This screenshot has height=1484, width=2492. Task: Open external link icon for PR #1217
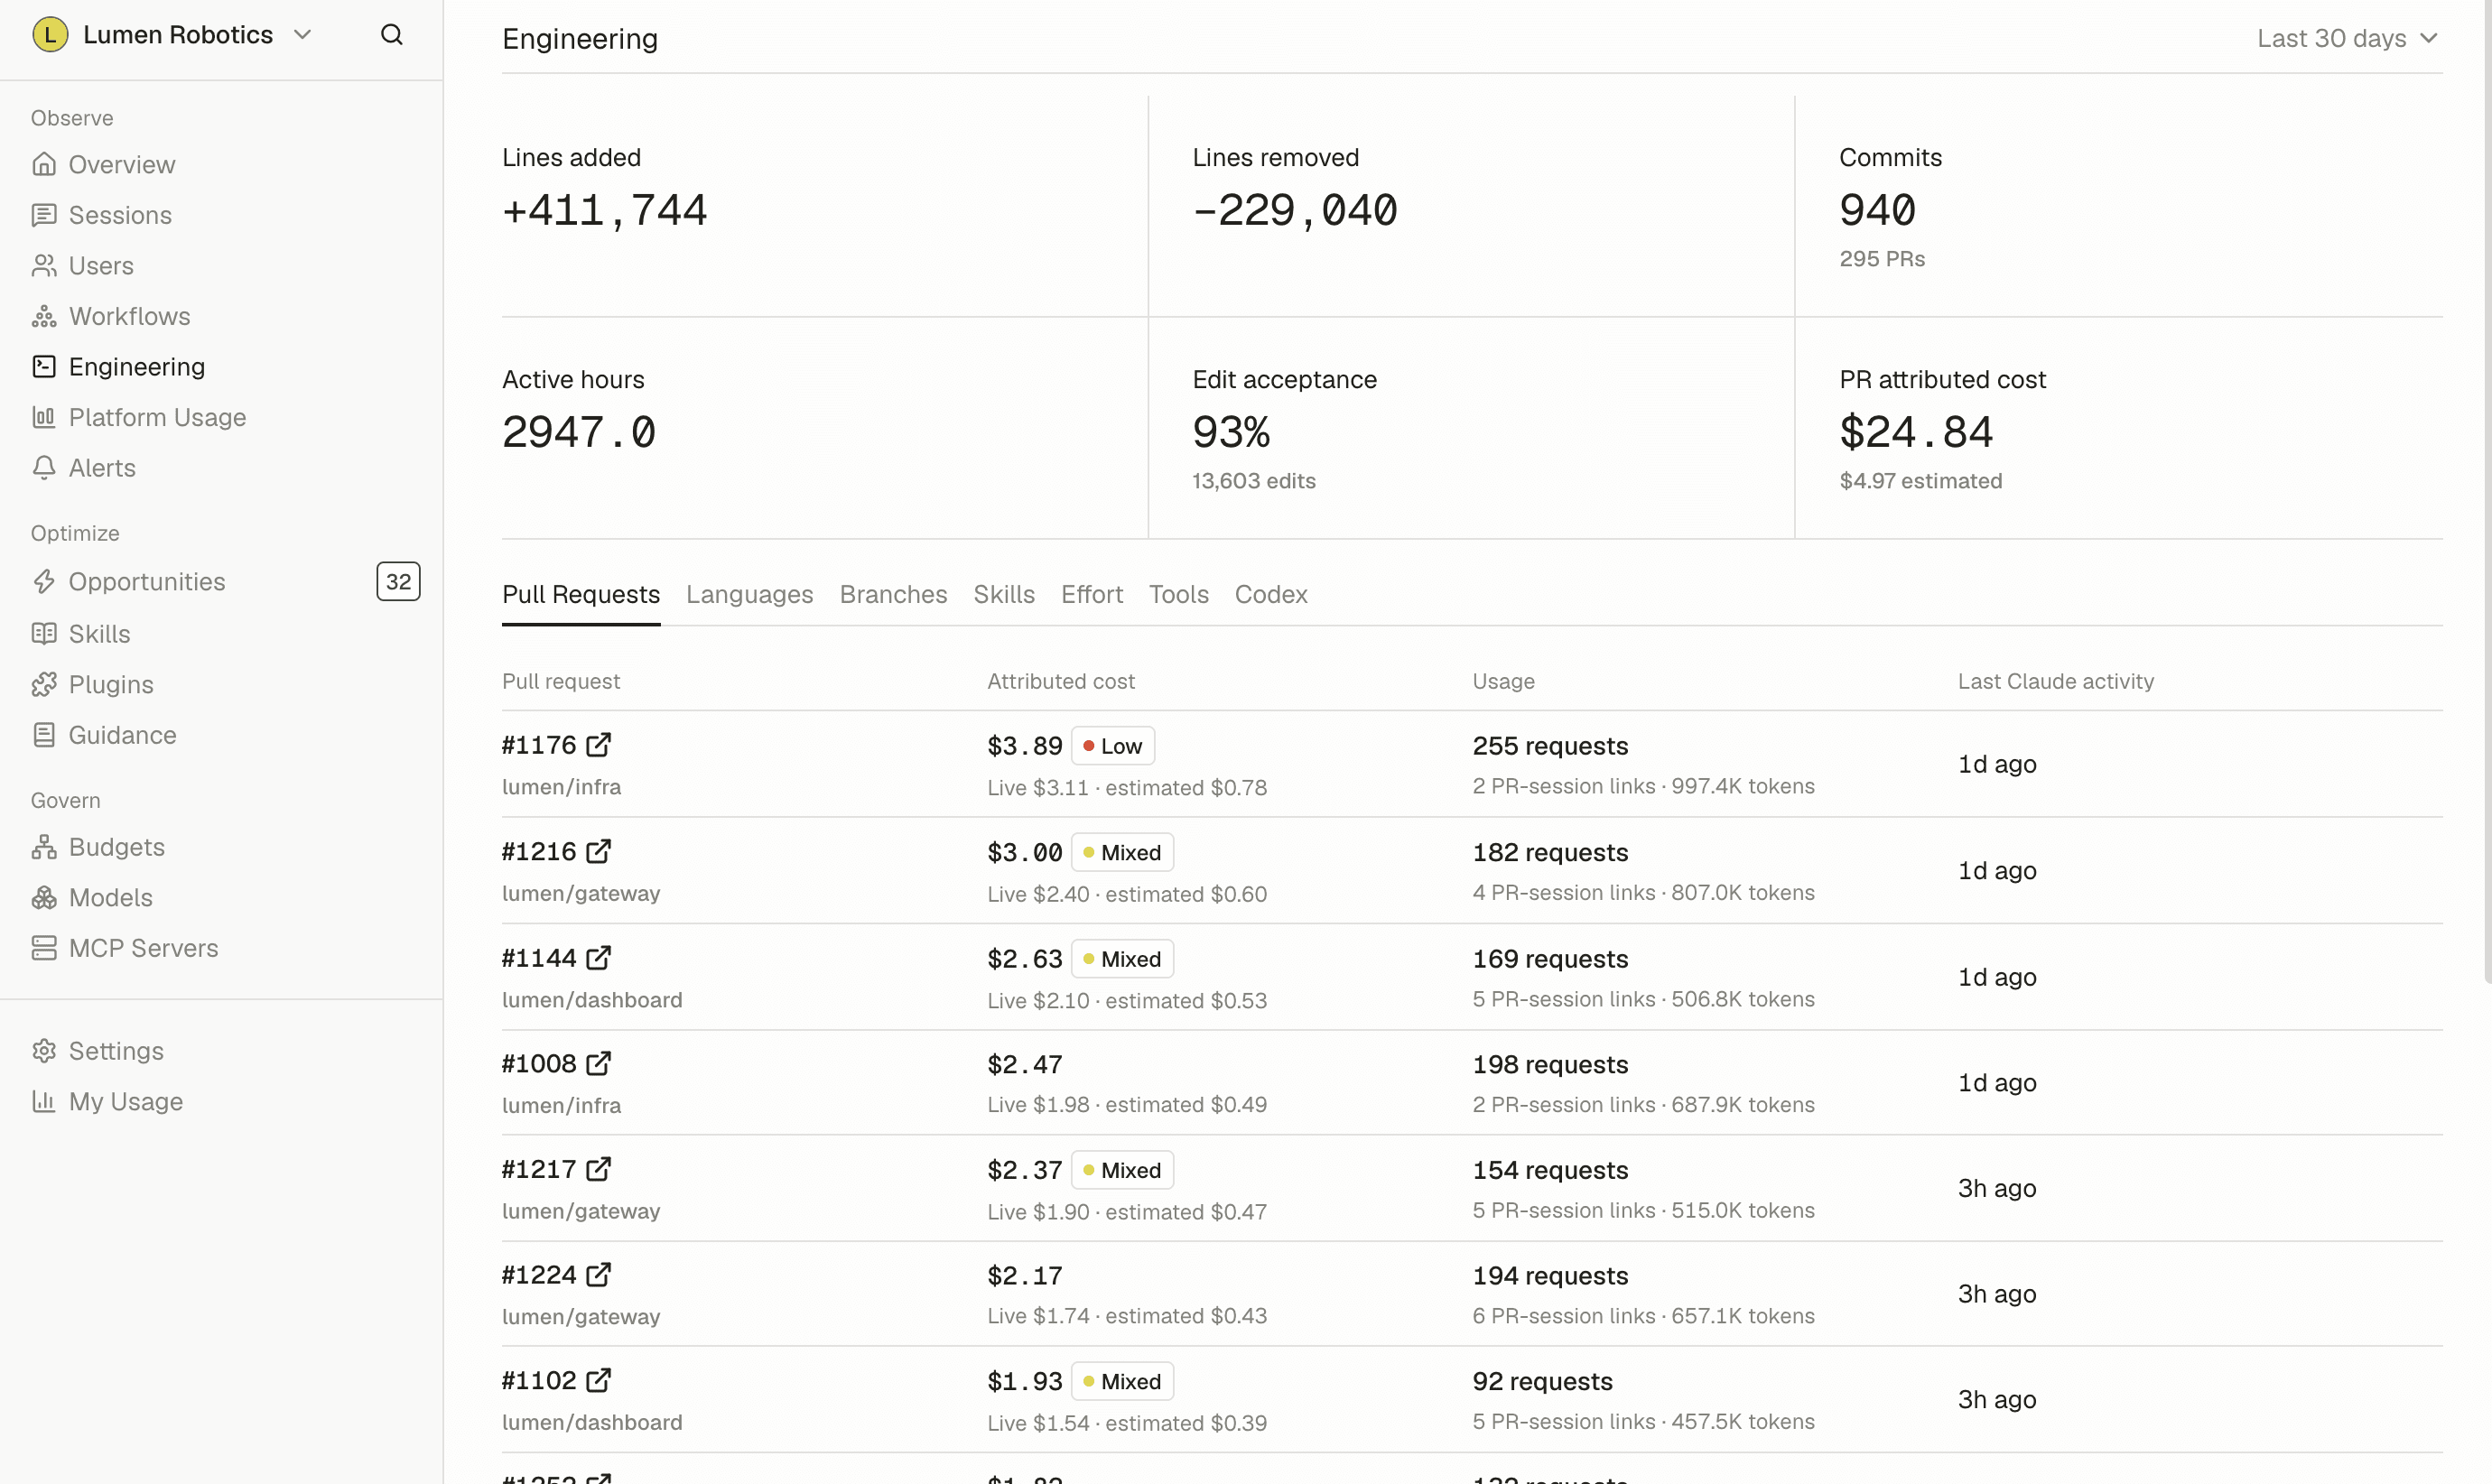click(598, 1169)
